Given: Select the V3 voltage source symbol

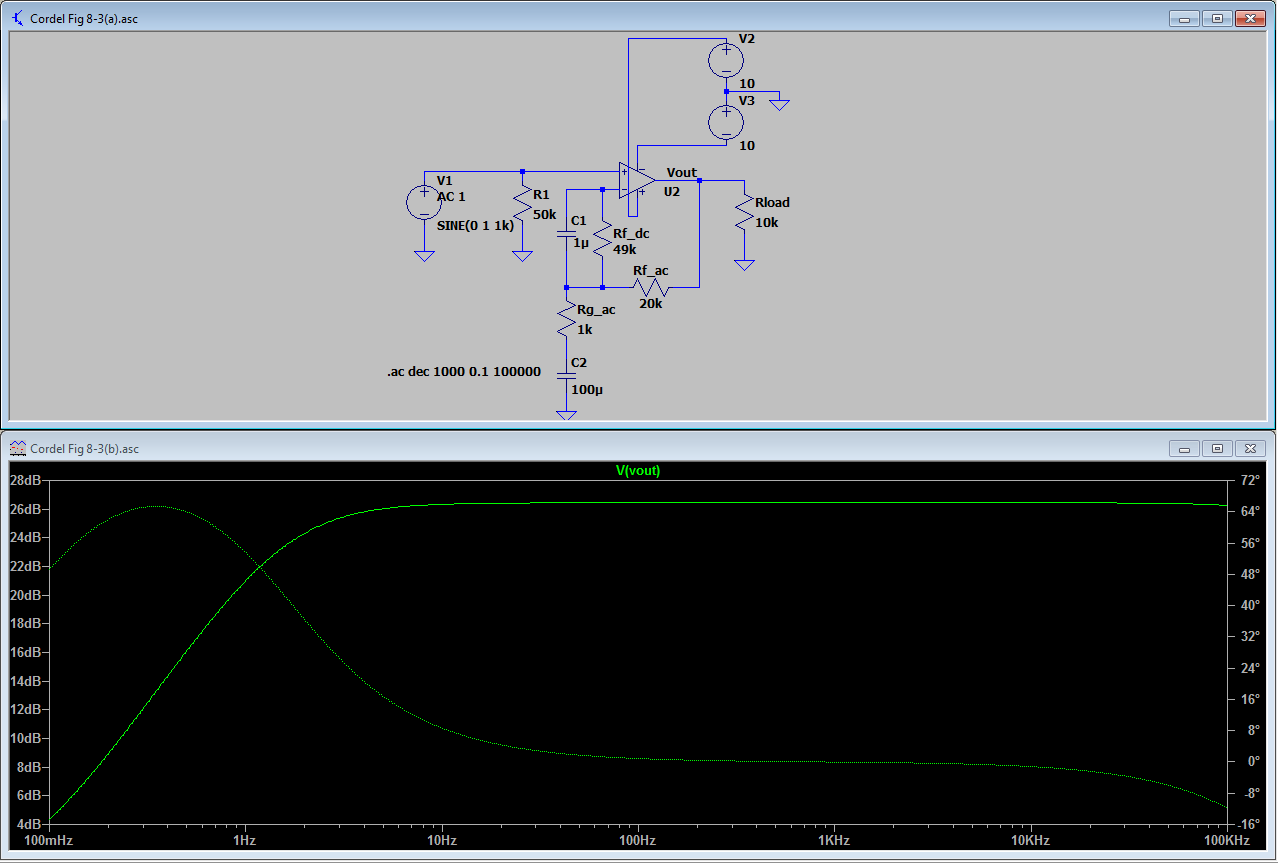Looking at the screenshot, I should tap(726, 122).
